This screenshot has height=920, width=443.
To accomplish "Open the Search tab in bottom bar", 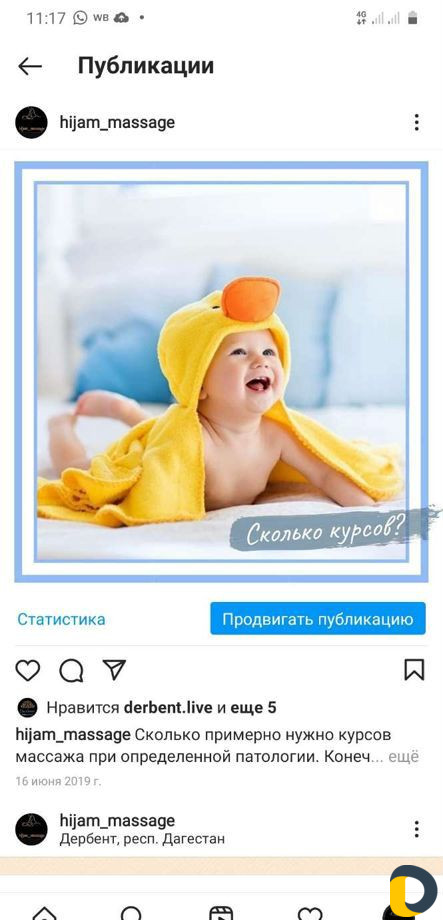I will click(131, 913).
